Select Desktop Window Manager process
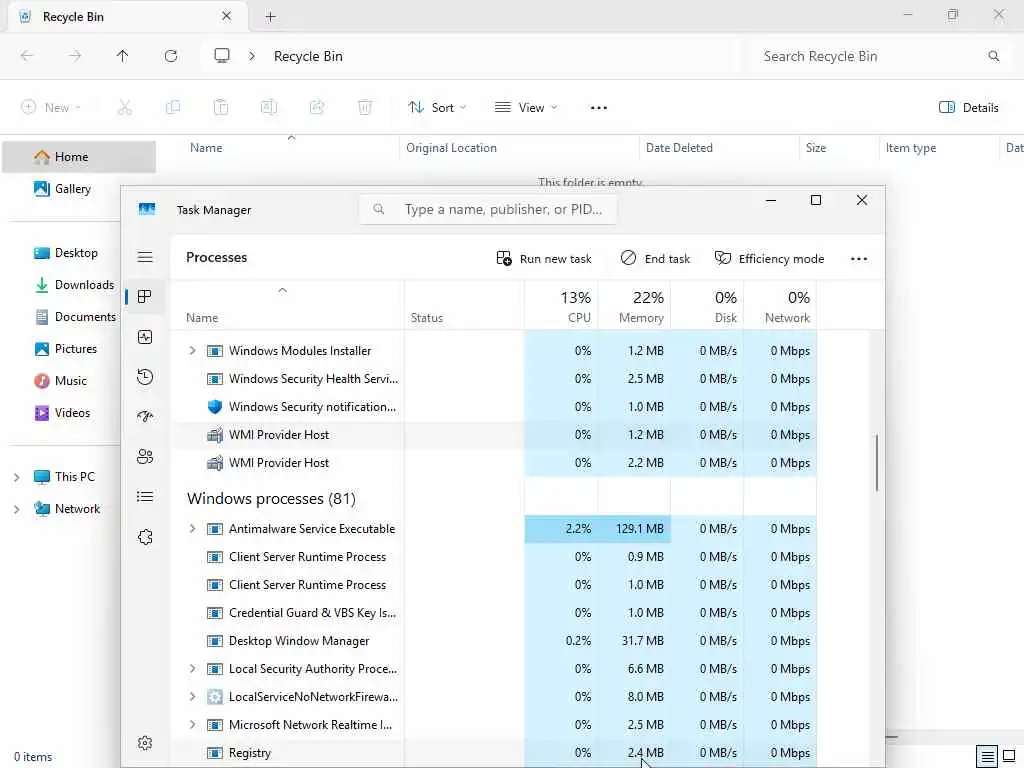Screen dimensions: 1024x768 coord(494,641)
